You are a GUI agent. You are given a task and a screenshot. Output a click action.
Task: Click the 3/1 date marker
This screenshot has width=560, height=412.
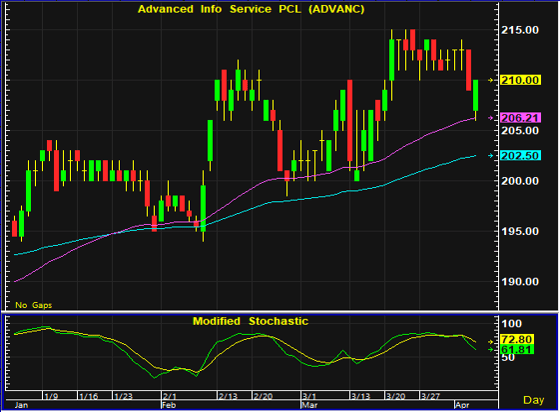(309, 396)
